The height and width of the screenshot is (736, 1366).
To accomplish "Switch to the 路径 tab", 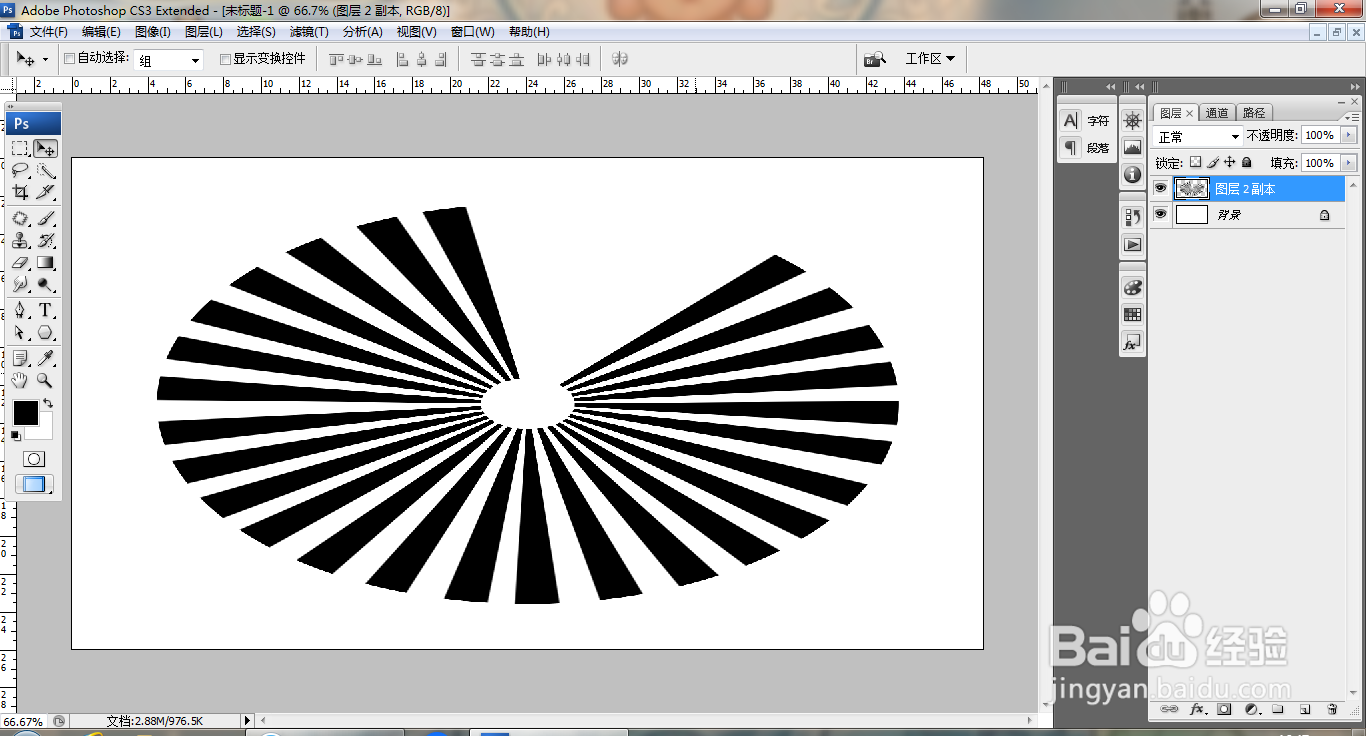I will click(x=1253, y=113).
